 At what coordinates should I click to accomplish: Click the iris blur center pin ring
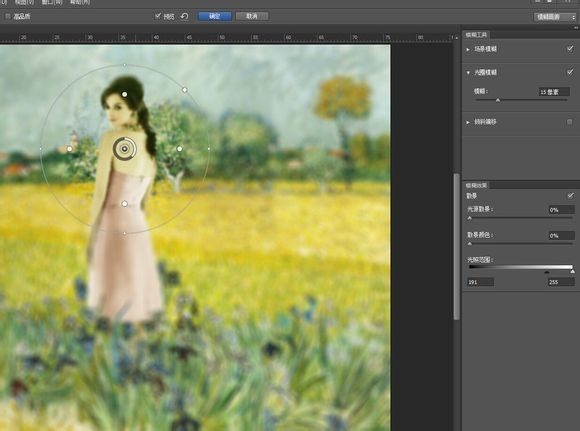click(x=125, y=149)
